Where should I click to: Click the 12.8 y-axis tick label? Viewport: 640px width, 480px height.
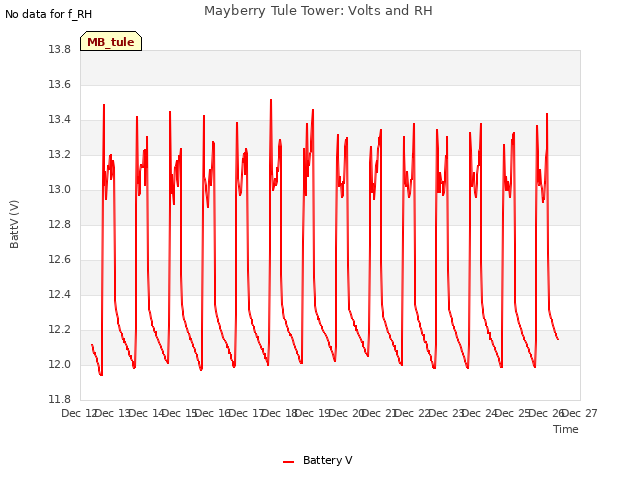click(60, 224)
